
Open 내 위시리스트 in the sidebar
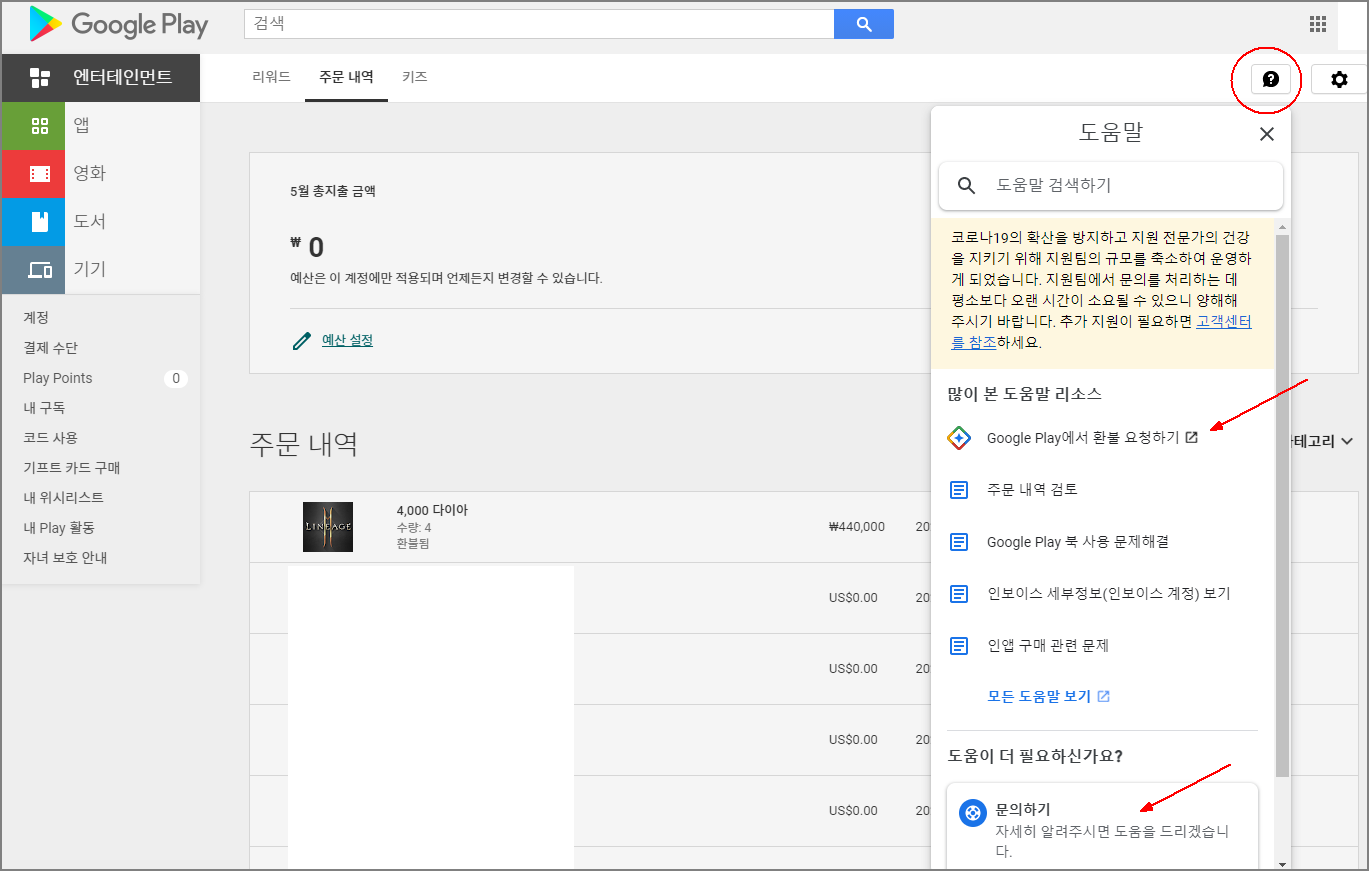point(63,498)
